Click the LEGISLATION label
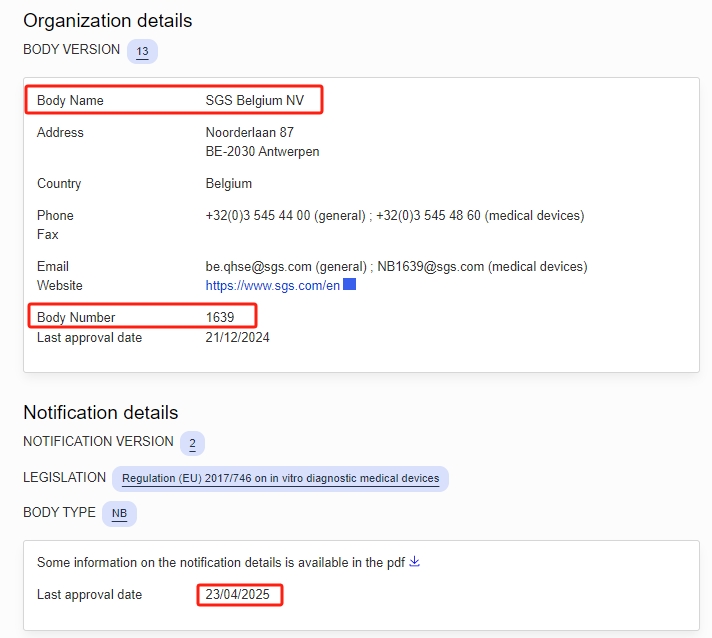 (x=64, y=478)
